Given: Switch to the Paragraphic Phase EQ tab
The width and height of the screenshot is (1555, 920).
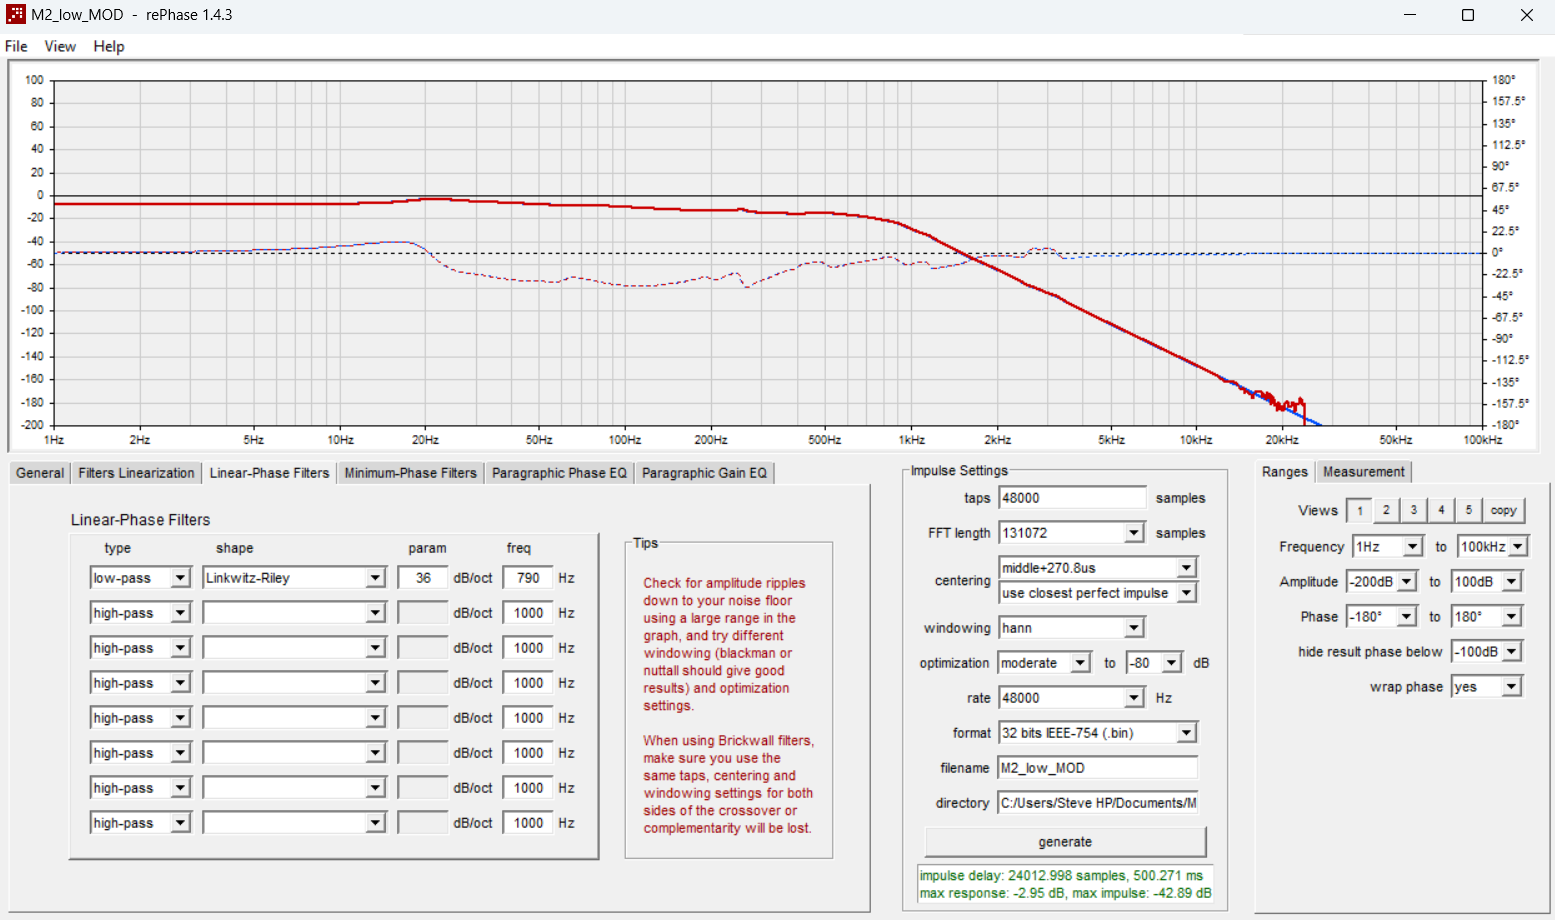Looking at the screenshot, I should tap(559, 472).
